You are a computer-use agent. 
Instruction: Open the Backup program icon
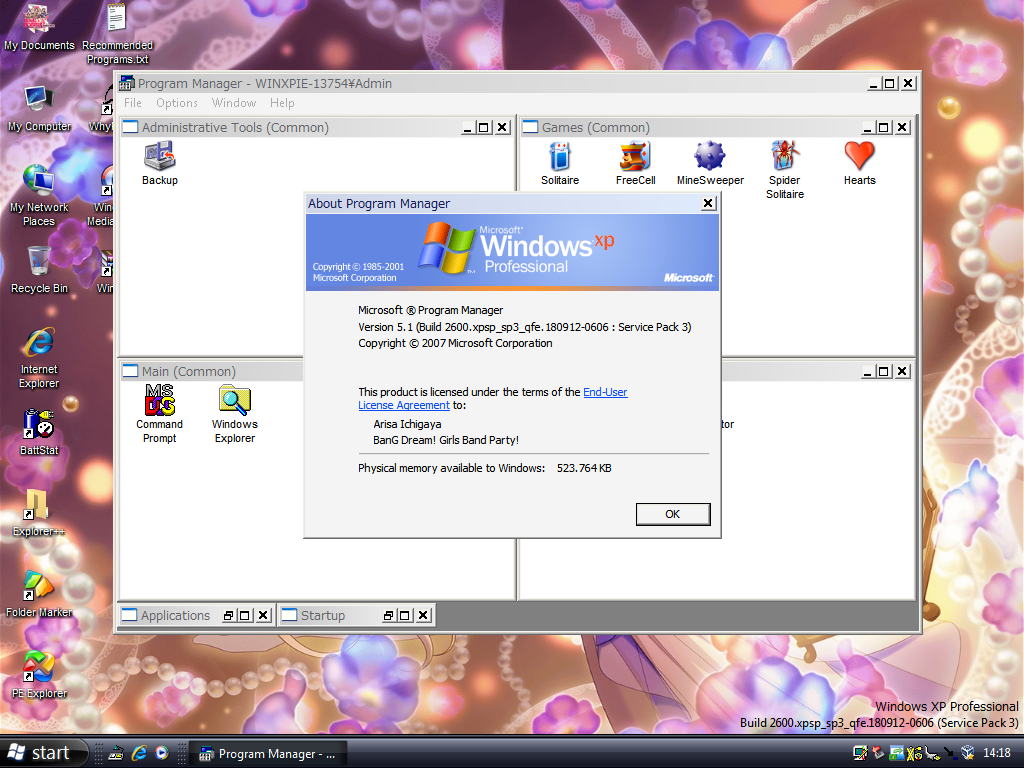[x=159, y=163]
